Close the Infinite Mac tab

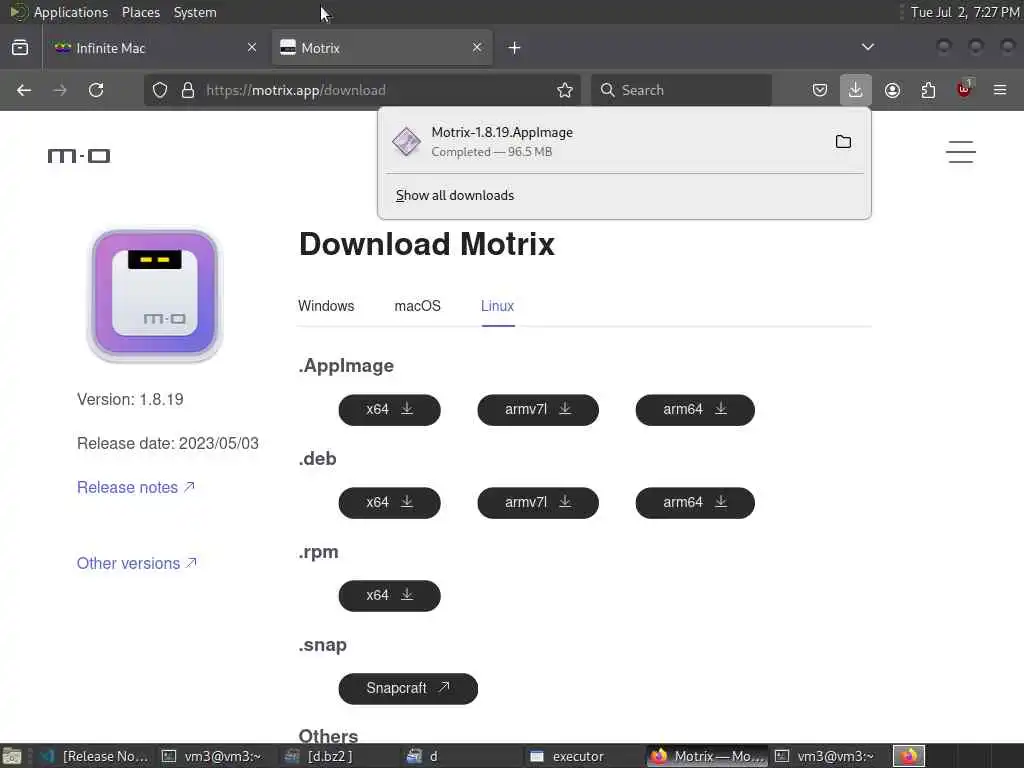tap(252, 47)
